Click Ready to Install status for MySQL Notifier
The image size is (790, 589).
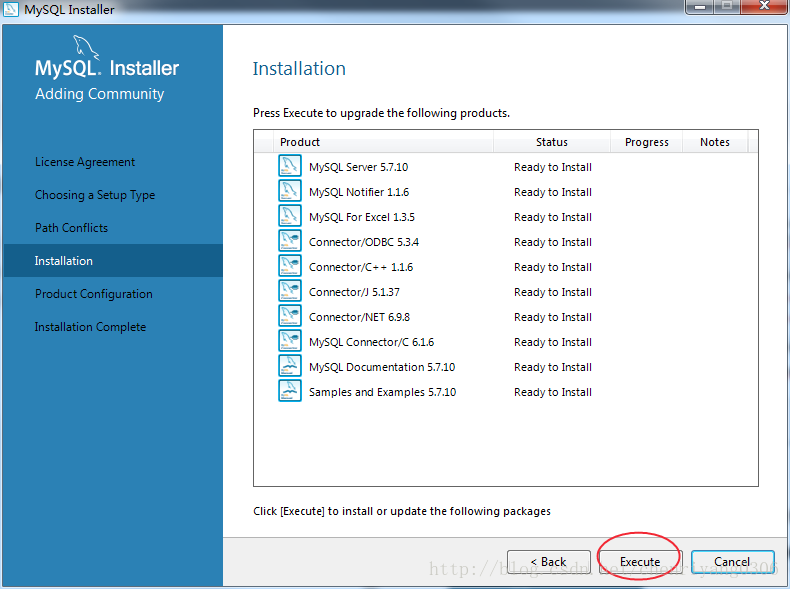click(553, 192)
